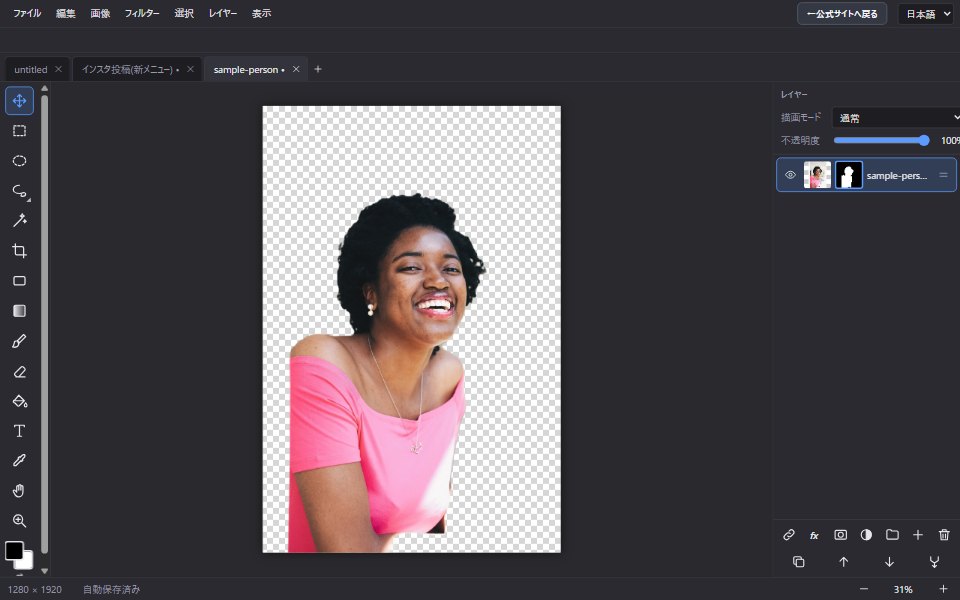960x600 pixels.
Task: Activate the Paint Bucket fill tool
Action: pyautogui.click(x=20, y=401)
